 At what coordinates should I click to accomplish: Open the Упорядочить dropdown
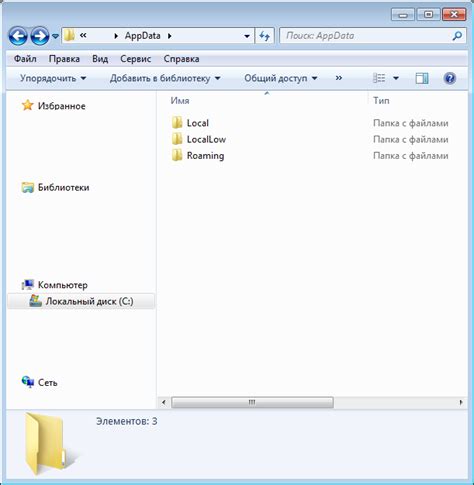53,78
